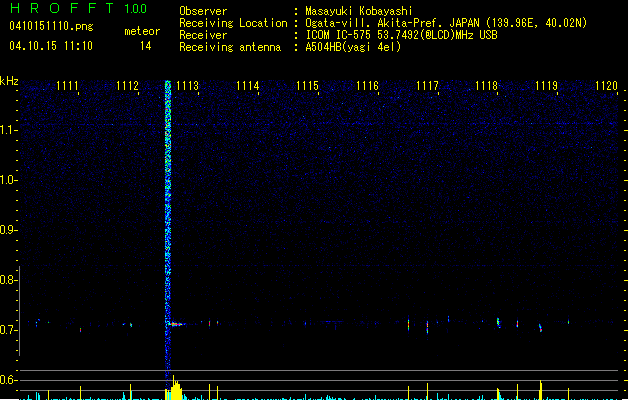
Task: Click the 0.7 frequency axis label
Action: [x=8, y=330]
